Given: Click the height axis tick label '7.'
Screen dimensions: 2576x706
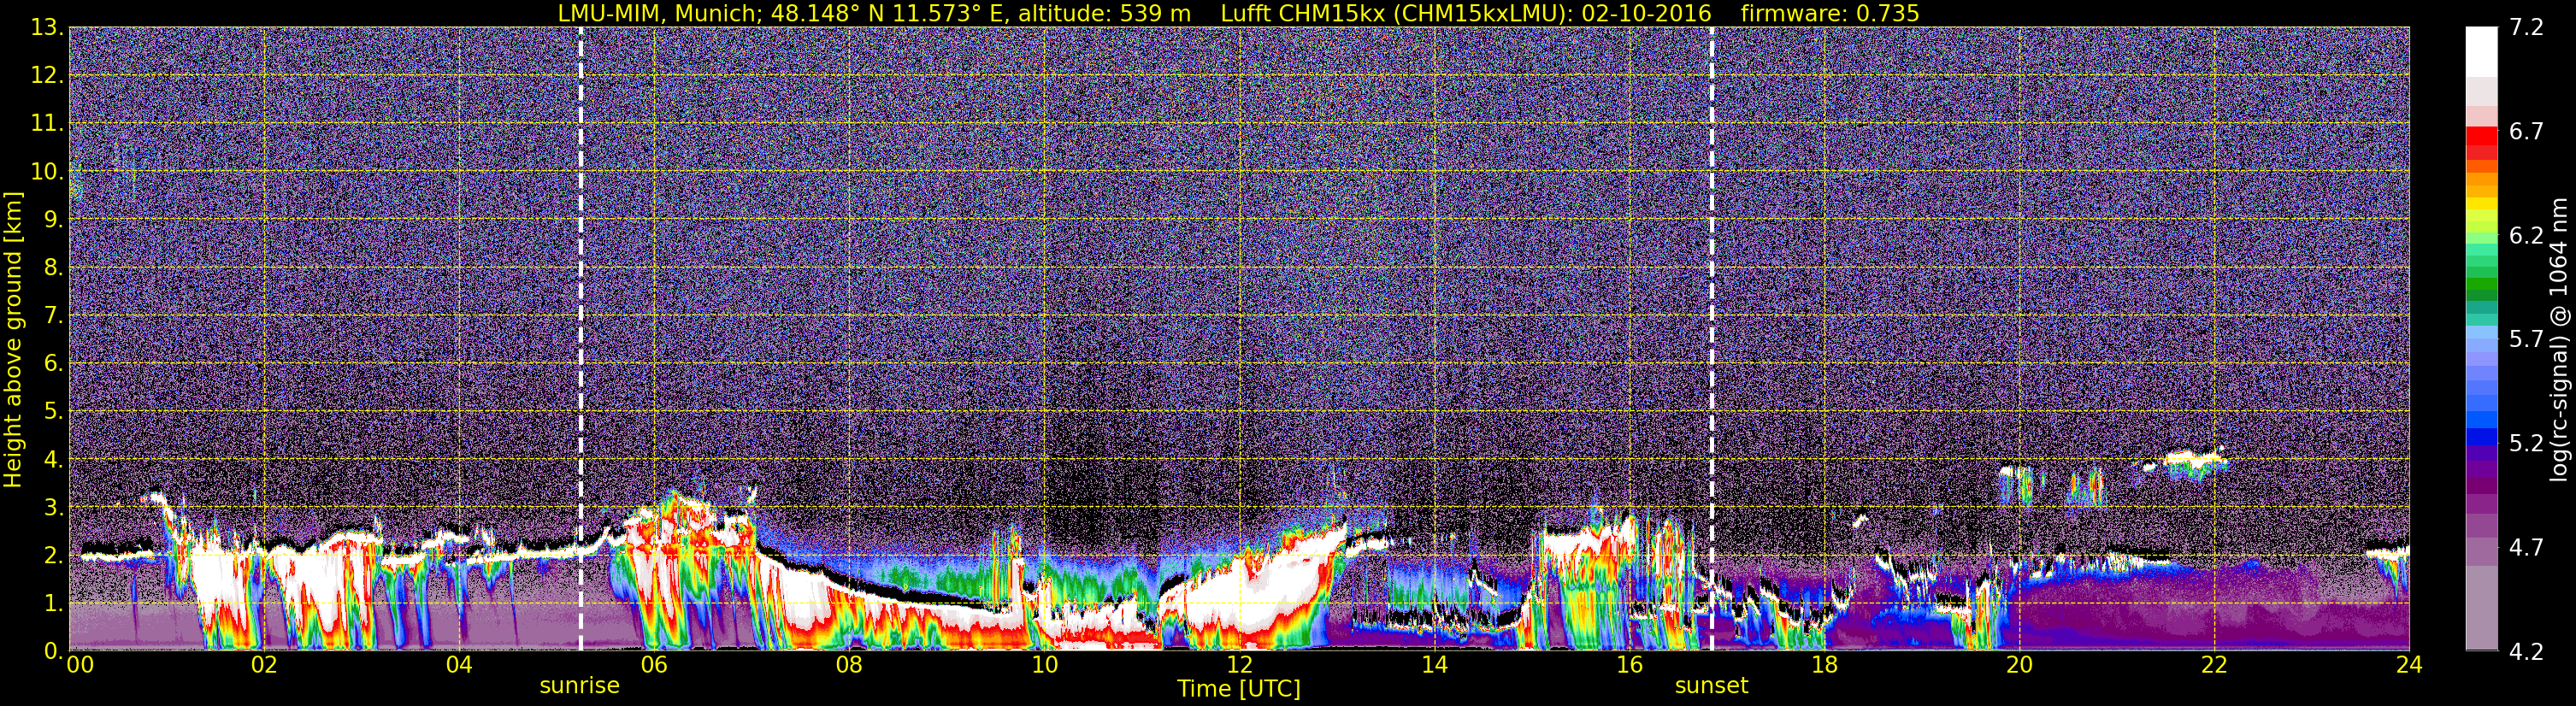Looking at the screenshot, I should [x=53, y=316].
